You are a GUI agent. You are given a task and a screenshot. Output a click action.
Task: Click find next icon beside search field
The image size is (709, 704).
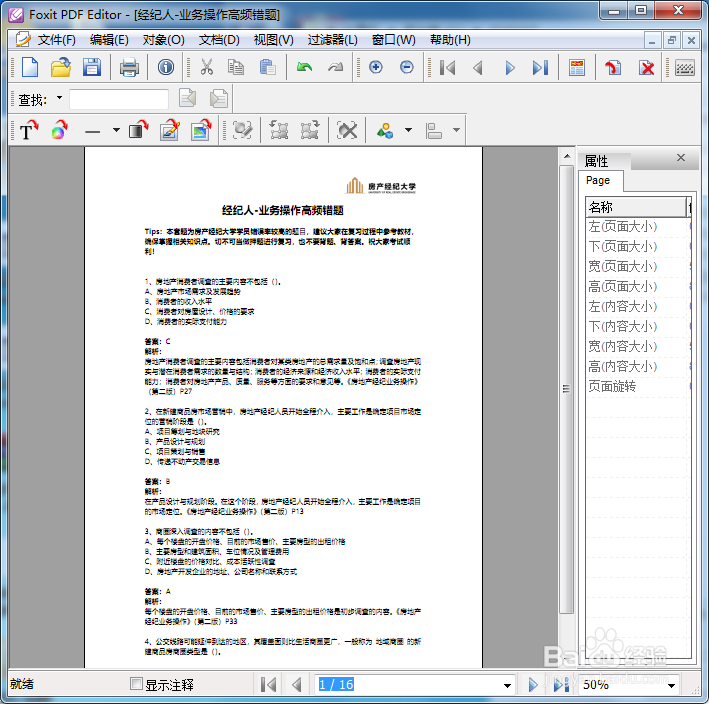tap(219, 98)
